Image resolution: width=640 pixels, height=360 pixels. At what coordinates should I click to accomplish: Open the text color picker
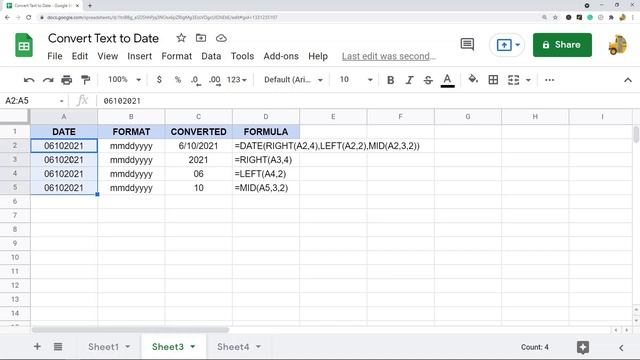[447, 80]
